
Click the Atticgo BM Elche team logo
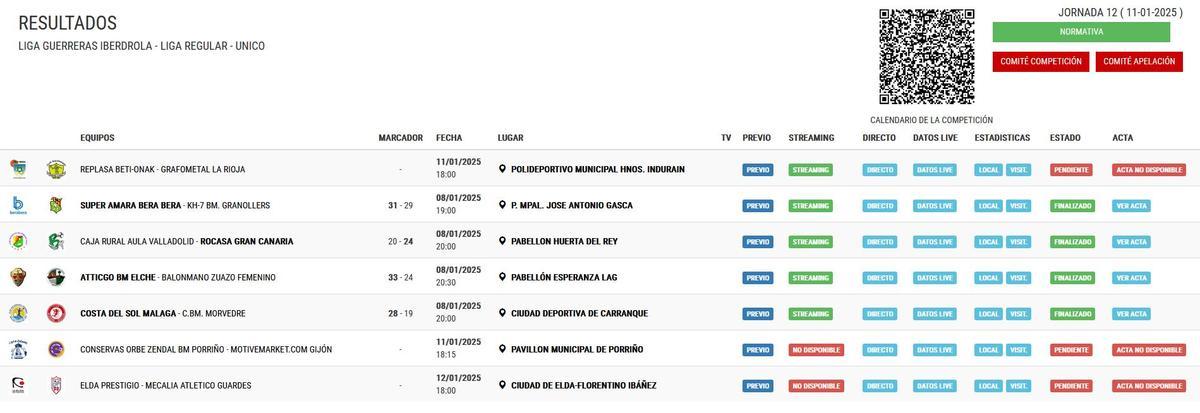(18, 277)
